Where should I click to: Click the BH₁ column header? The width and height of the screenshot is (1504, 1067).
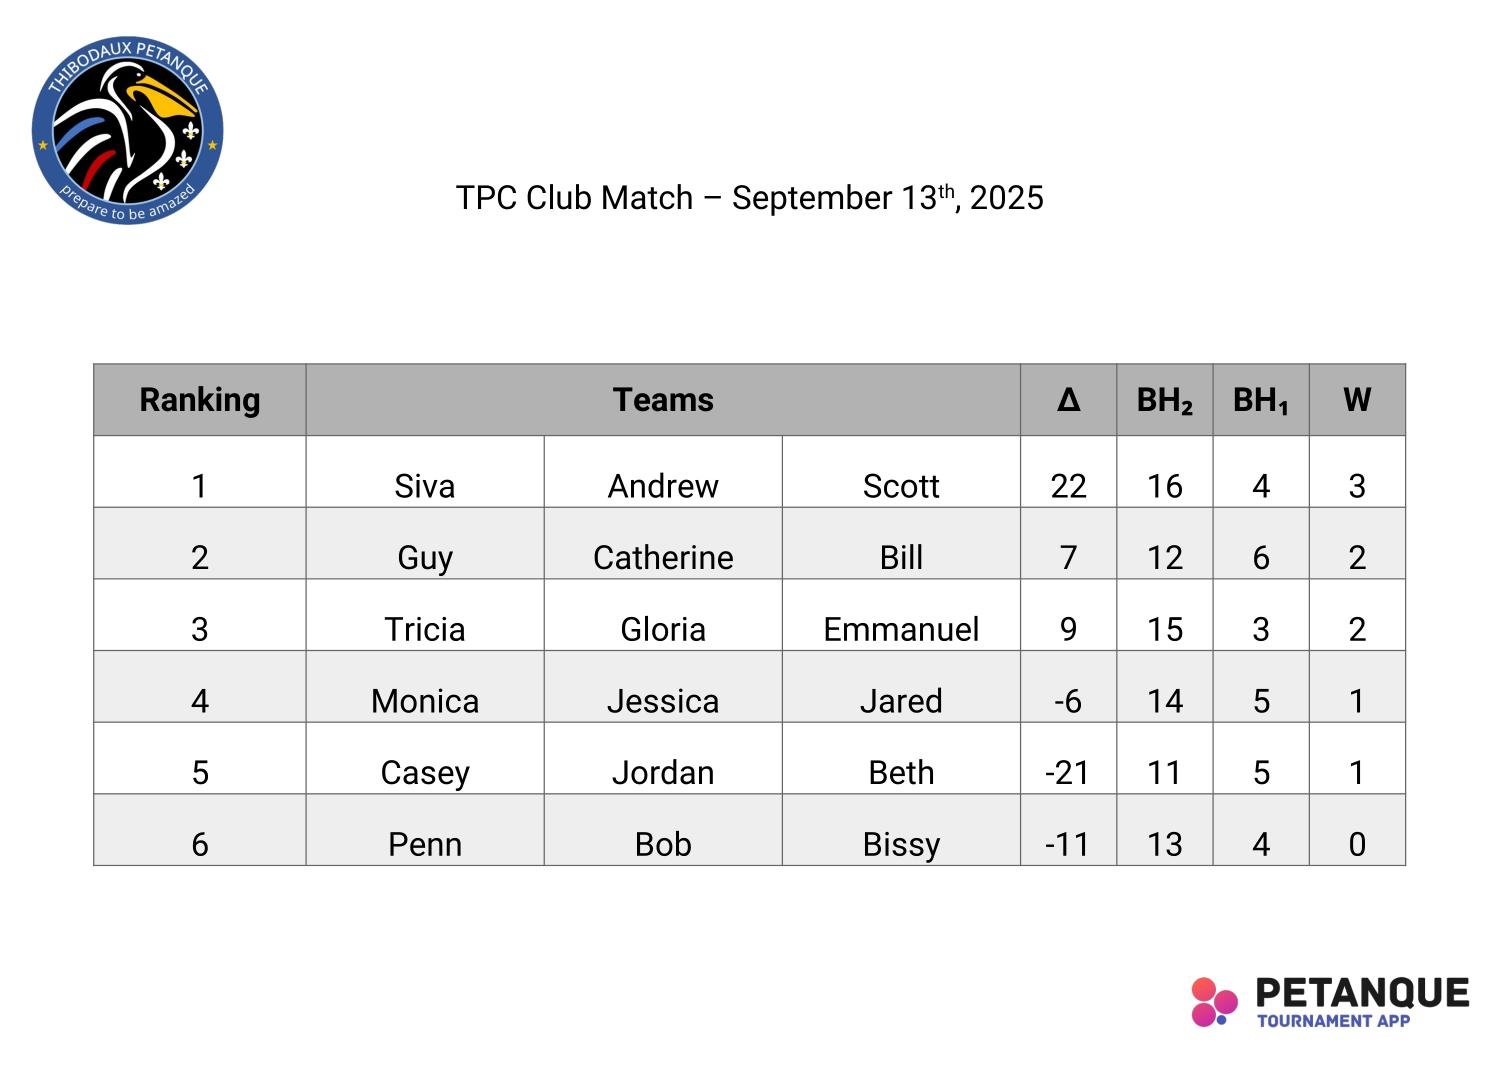pos(1260,400)
